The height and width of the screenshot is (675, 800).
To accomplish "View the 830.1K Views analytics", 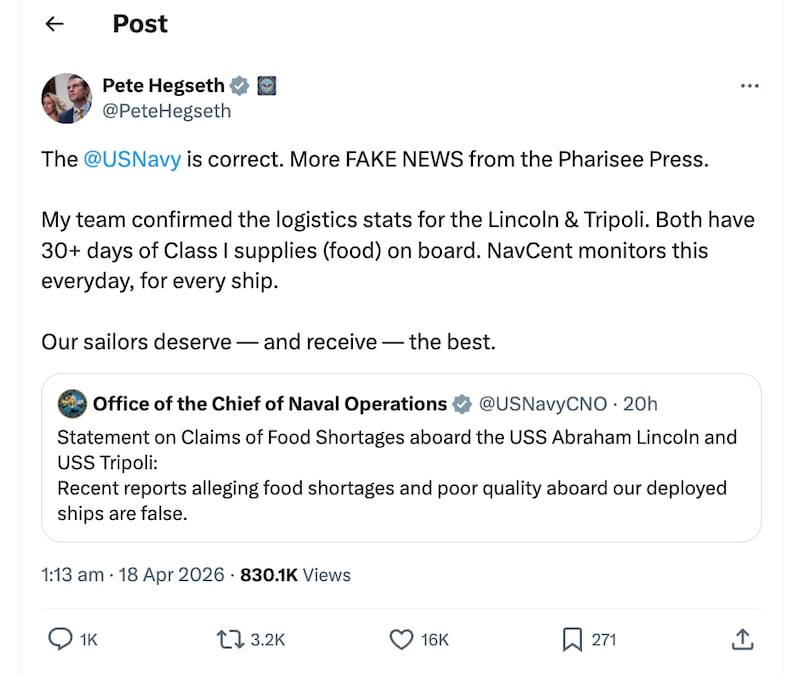I will (296, 575).
